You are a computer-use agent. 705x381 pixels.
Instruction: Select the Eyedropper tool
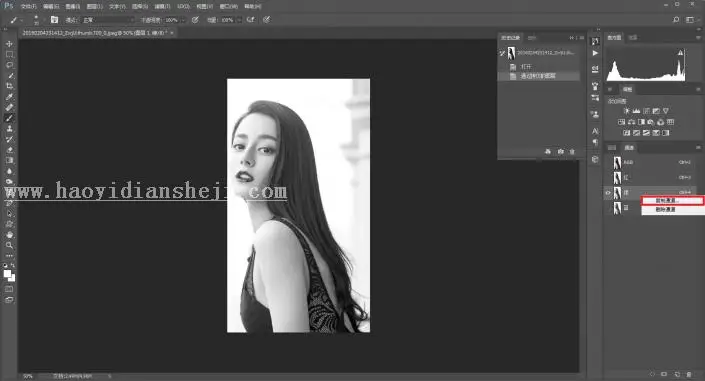[x=9, y=97]
